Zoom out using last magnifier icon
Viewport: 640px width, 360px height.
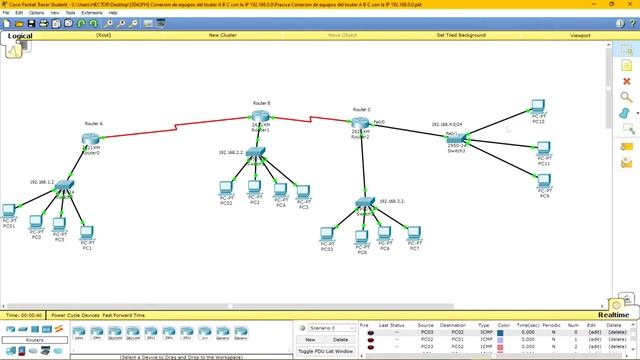click(x=133, y=24)
